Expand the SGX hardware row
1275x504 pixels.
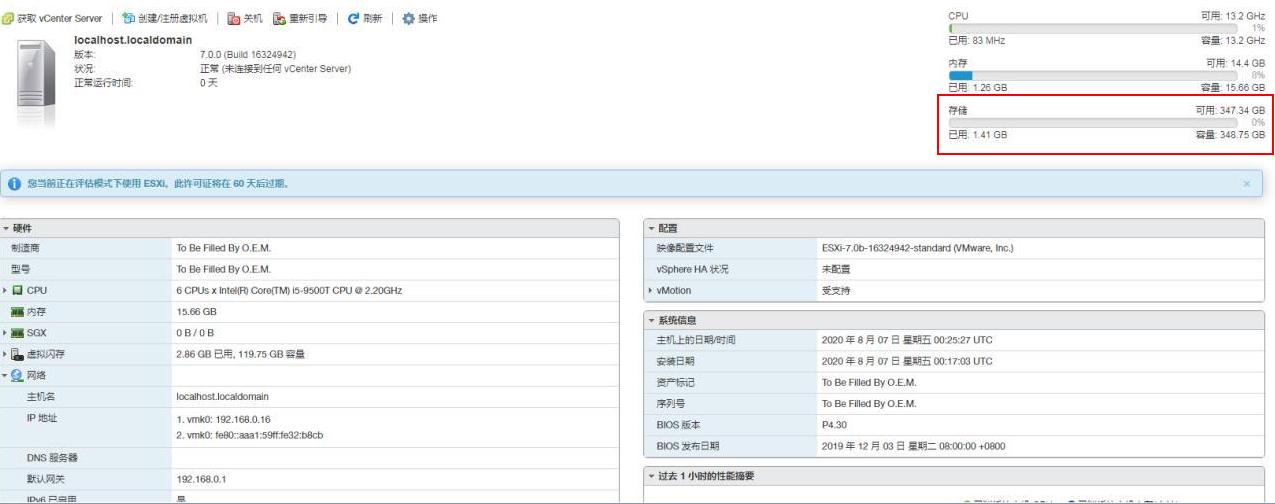pyautogui.click(x=5, y=332)
